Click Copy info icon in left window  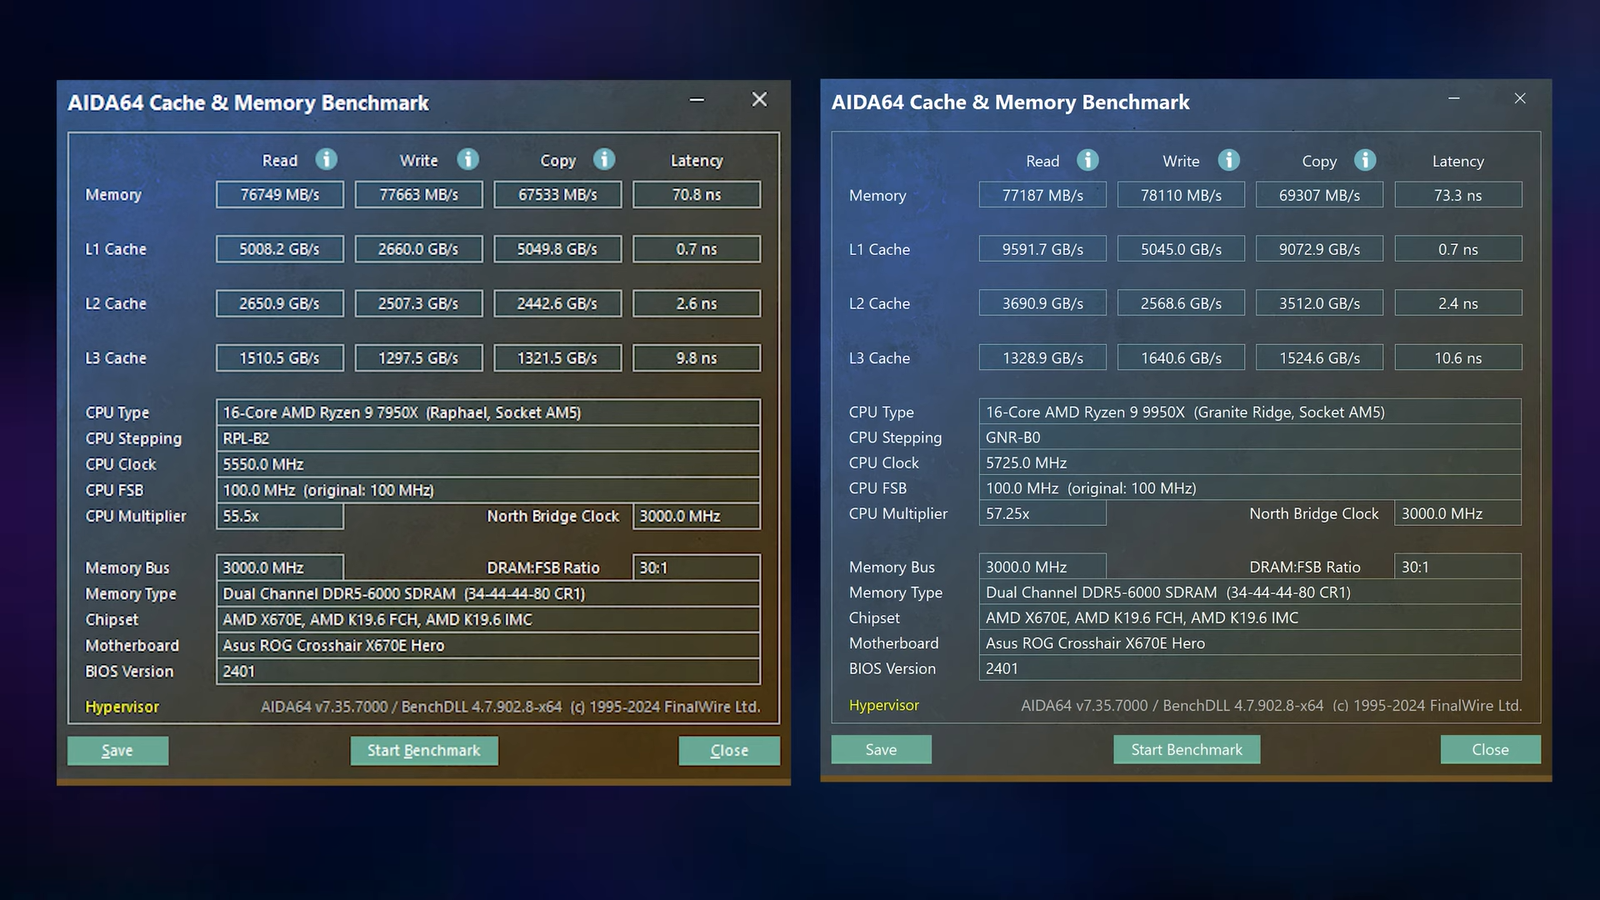point(604,159)
